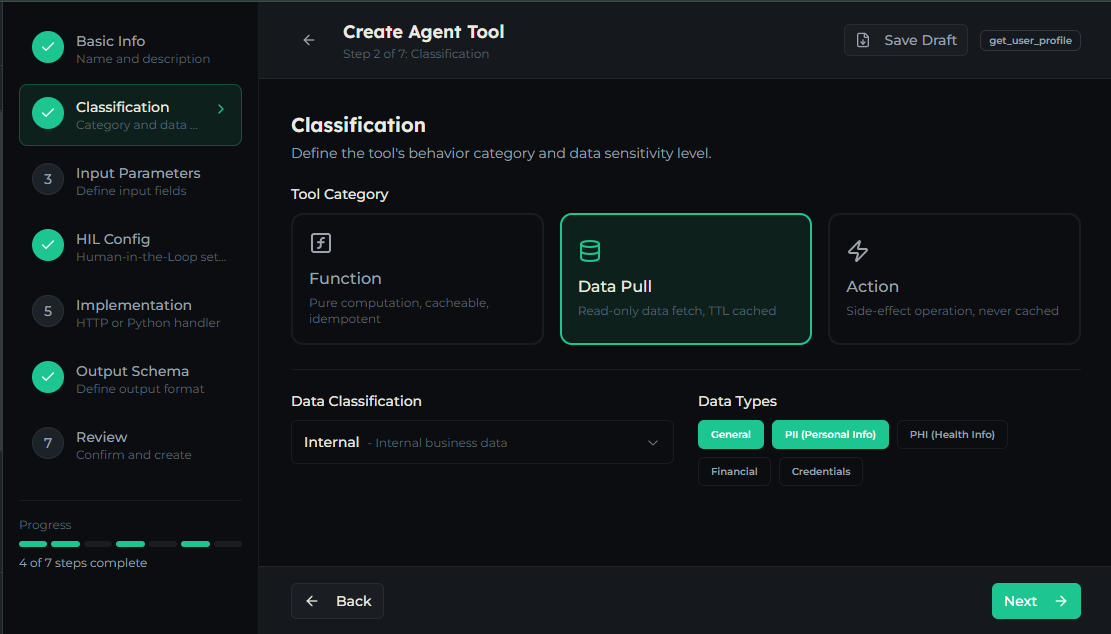Open the Implementation step
The image size is (1111, 634).
[130, 312]
